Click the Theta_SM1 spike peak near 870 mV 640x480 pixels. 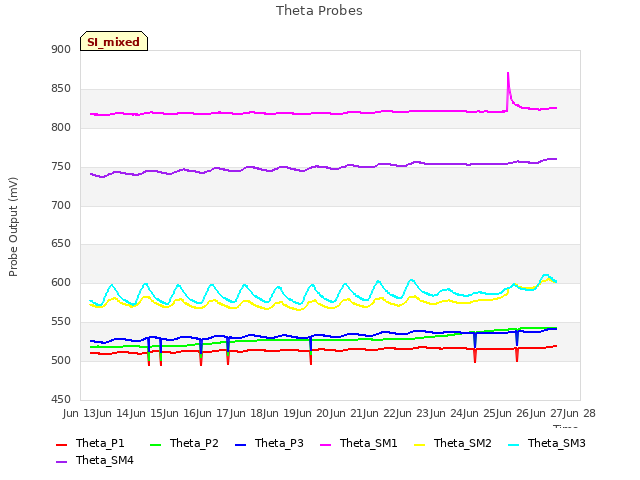tap(508, 73)
